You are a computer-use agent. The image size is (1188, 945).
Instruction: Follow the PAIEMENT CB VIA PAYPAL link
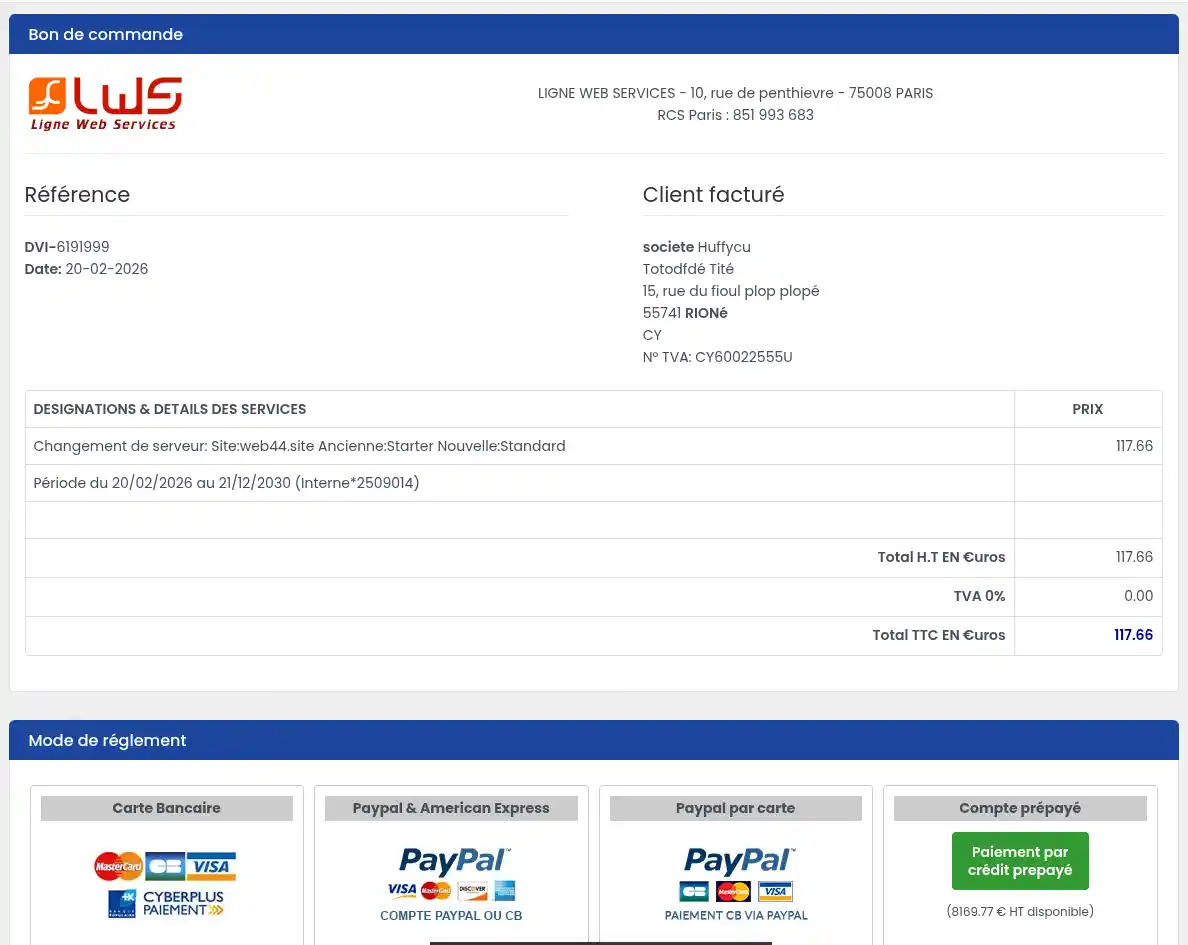tap(736, 915)
